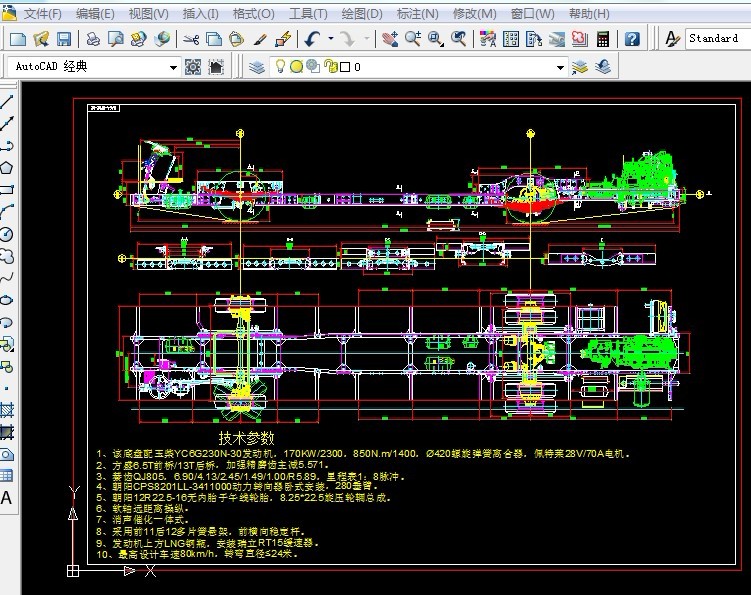Open the 文件(F) menu
The image size is (751, 595).
pyautogui.click(x=42, y=14)
